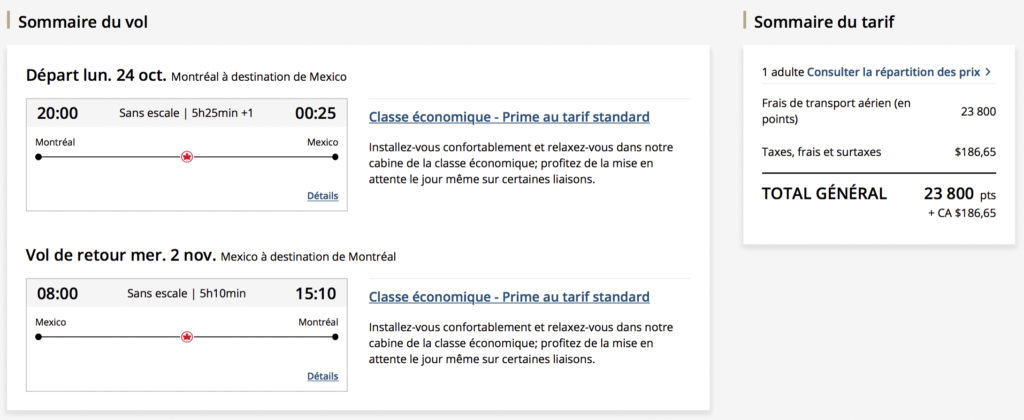The height and width of the screenshot is (420, 1024).
Task: Select the 08:00 return departure time
Action: click(57, 293)
